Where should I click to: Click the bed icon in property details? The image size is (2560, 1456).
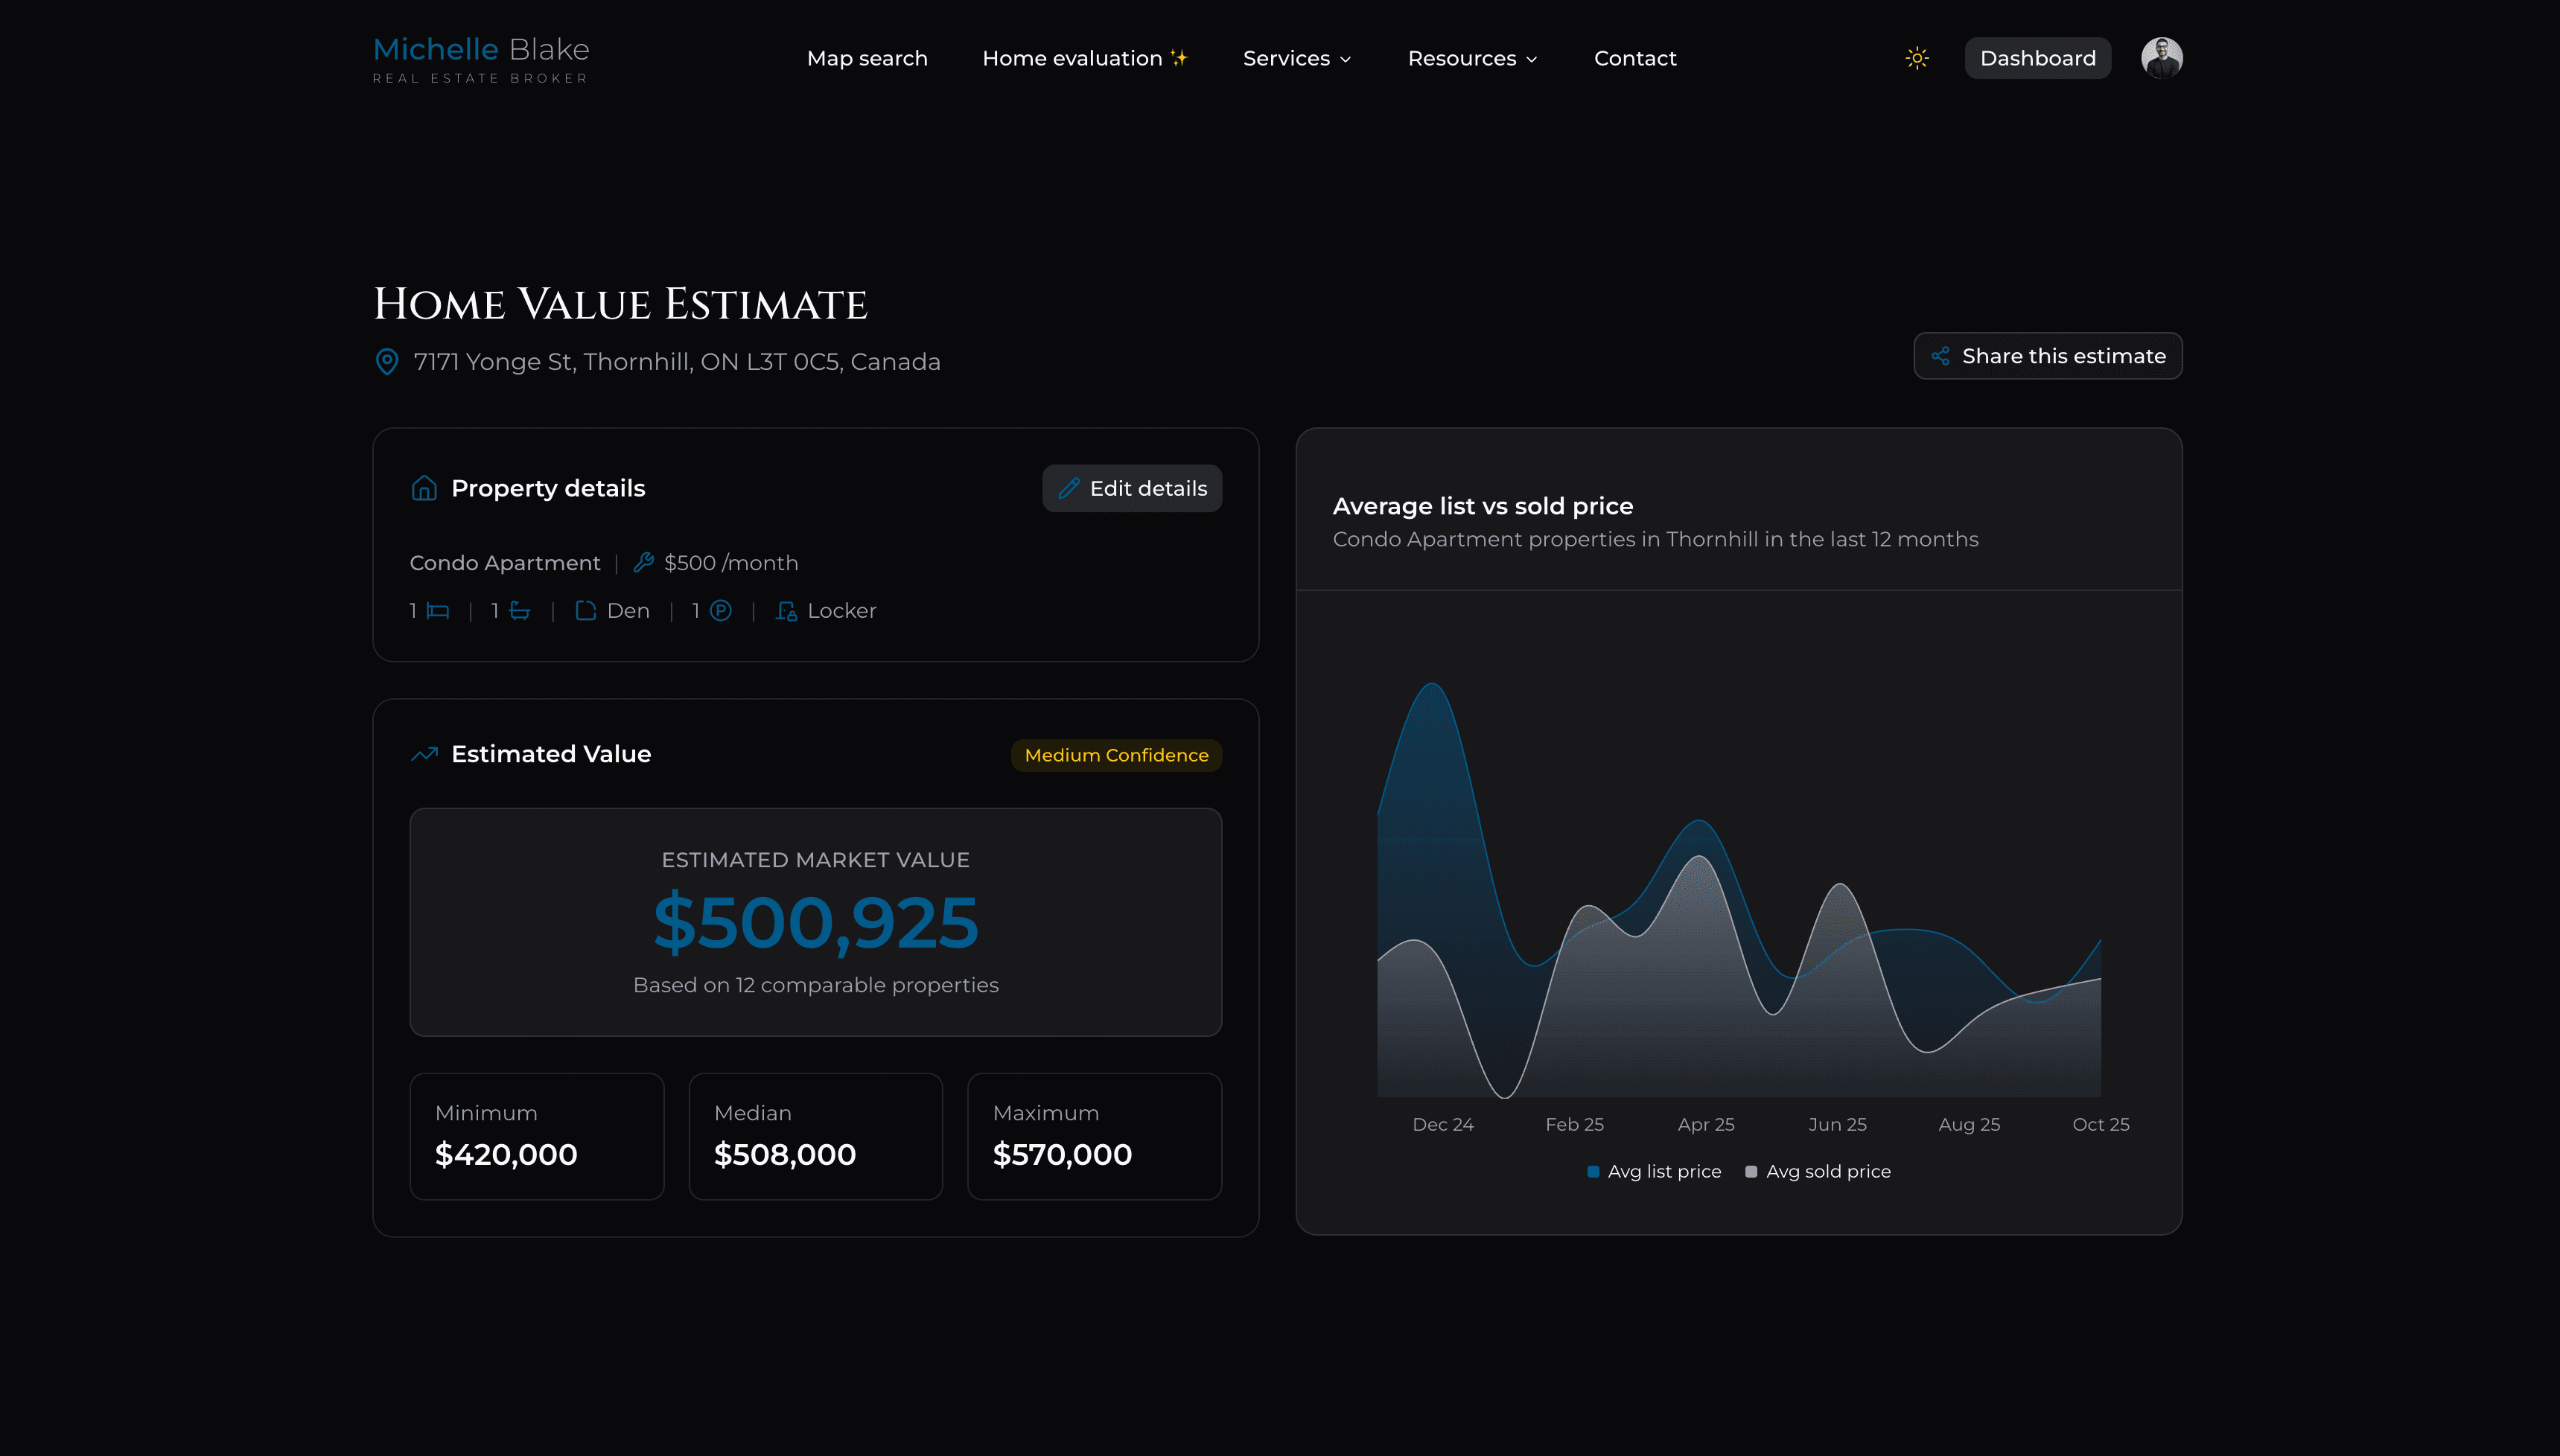436,610
